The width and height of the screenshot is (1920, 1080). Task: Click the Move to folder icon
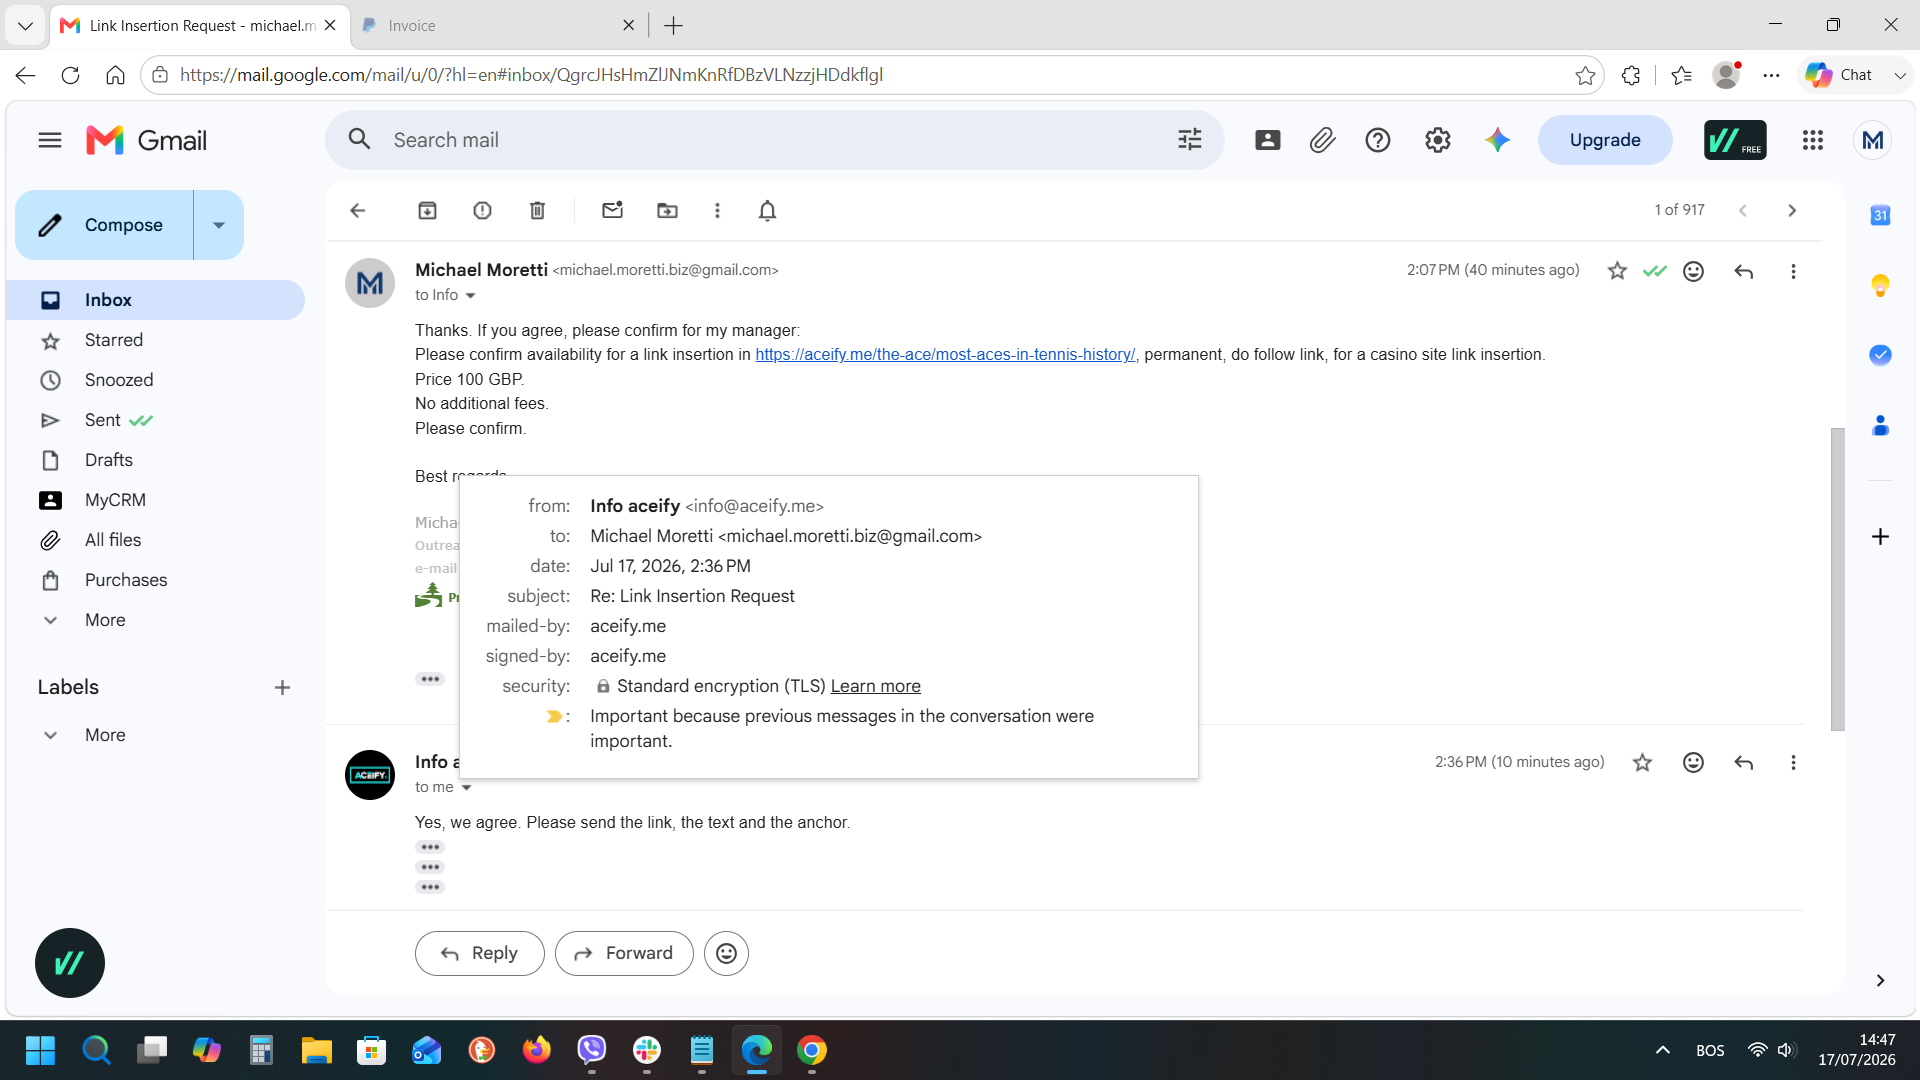tap(667, 210)
